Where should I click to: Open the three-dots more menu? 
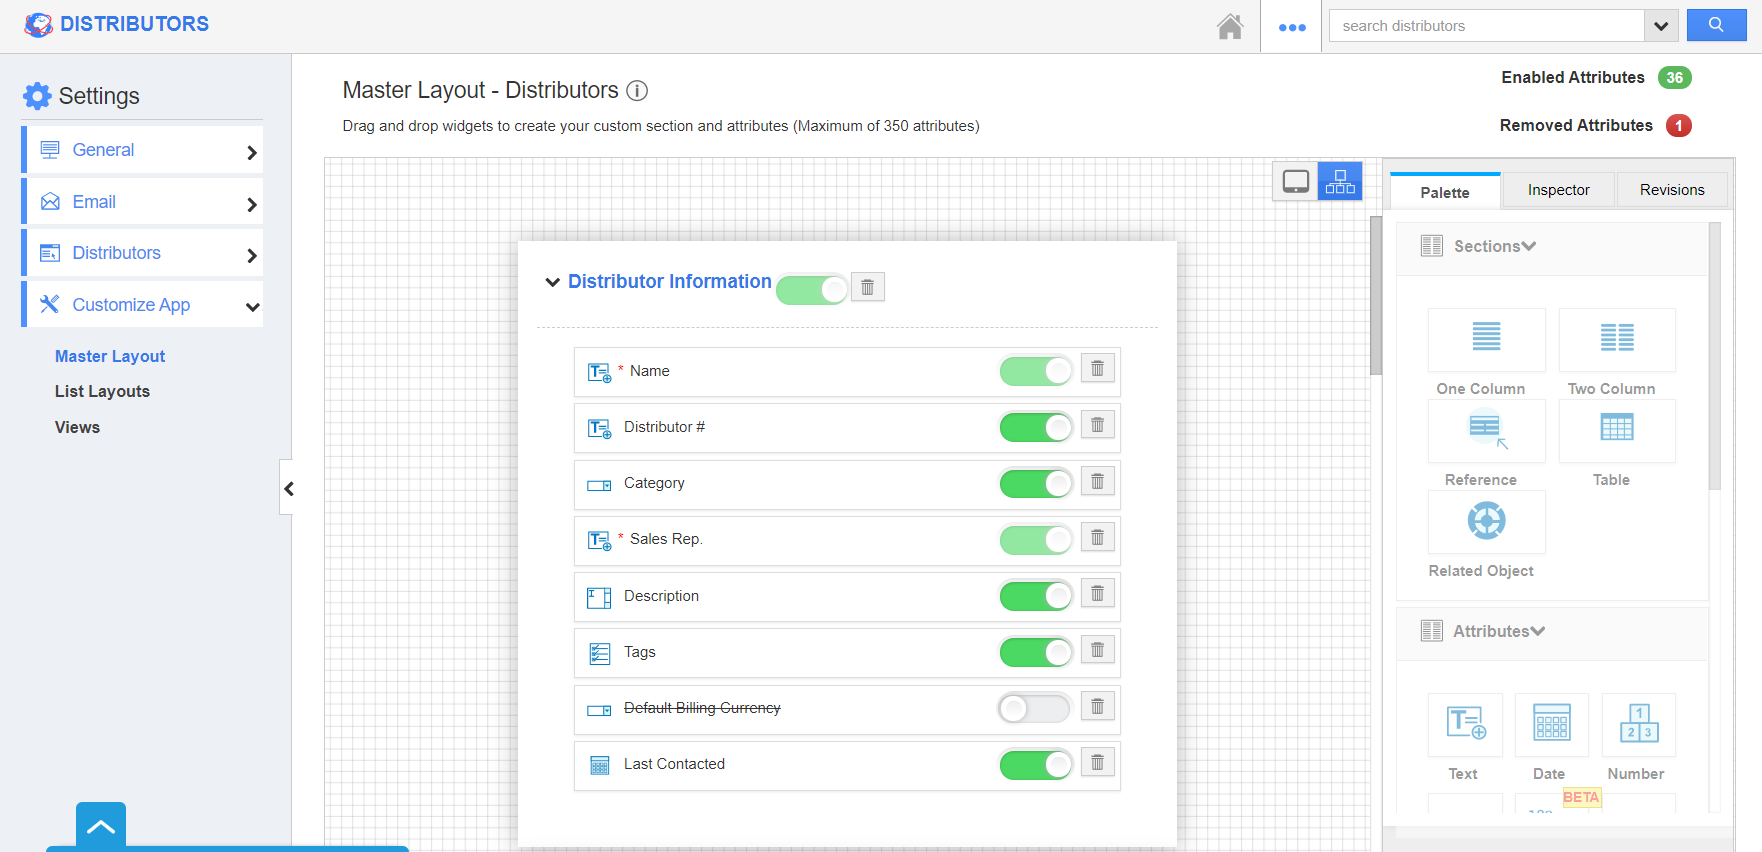click(1292, 27)
